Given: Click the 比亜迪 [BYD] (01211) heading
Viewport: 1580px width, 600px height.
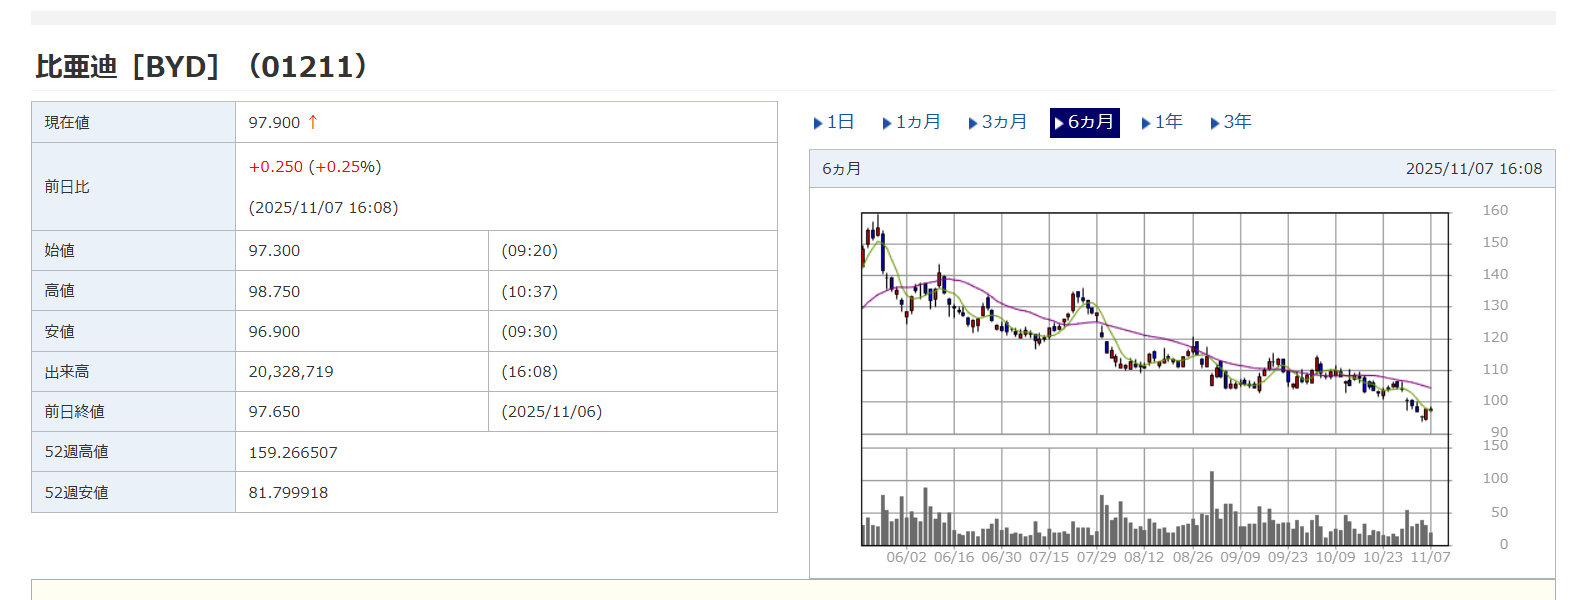Looking at the screenshot, I should 202,67.
